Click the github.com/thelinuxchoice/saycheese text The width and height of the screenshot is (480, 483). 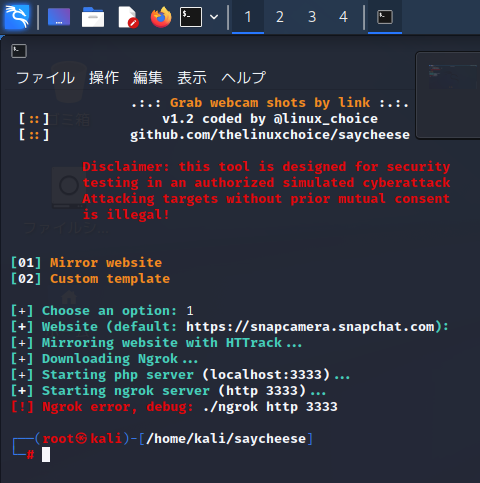(x=270, y=135)
